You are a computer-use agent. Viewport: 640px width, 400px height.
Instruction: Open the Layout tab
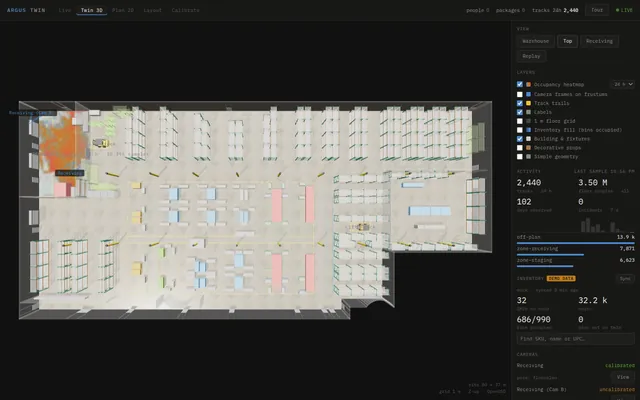[153, 10]
